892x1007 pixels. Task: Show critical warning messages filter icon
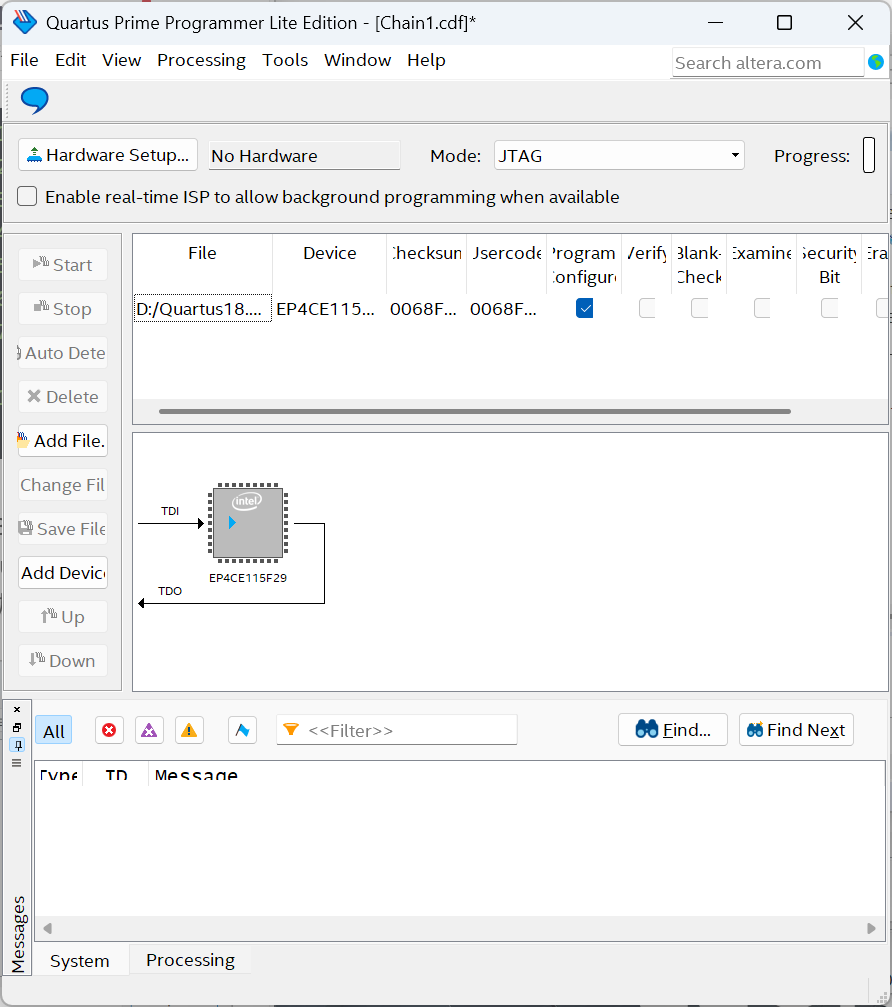click(x=149, y=730)
